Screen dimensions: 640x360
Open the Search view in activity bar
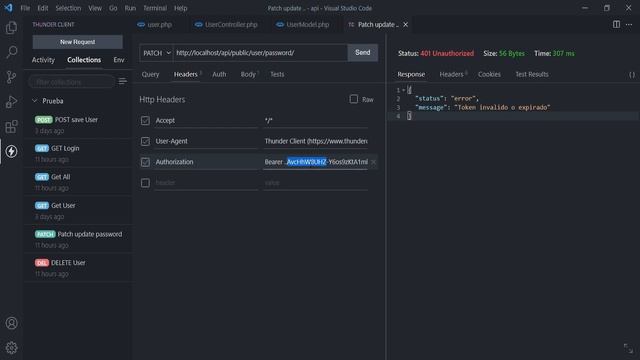tap(11, 52)
